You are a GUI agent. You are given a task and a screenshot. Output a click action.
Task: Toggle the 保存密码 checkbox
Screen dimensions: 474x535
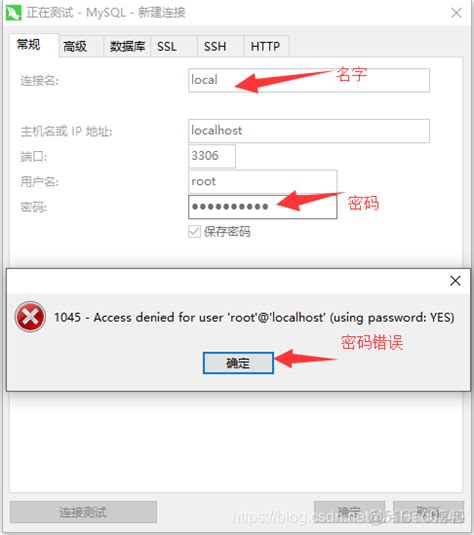[195, 232]
